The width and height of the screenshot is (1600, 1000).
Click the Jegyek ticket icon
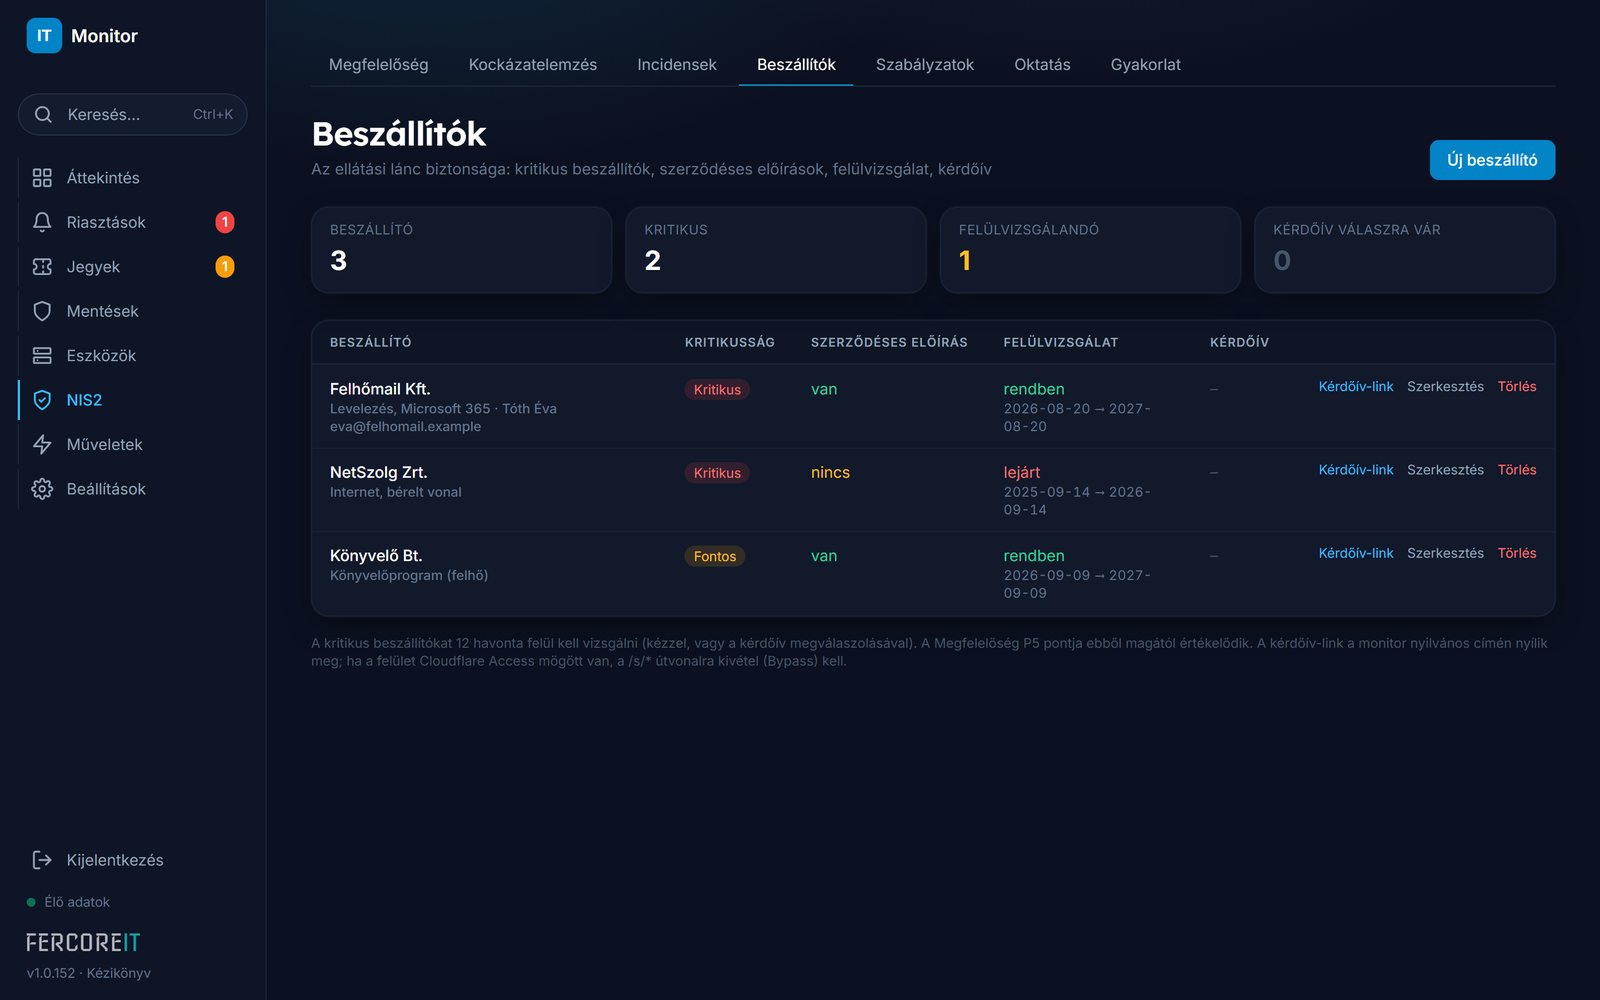click(x=42, y=267)
